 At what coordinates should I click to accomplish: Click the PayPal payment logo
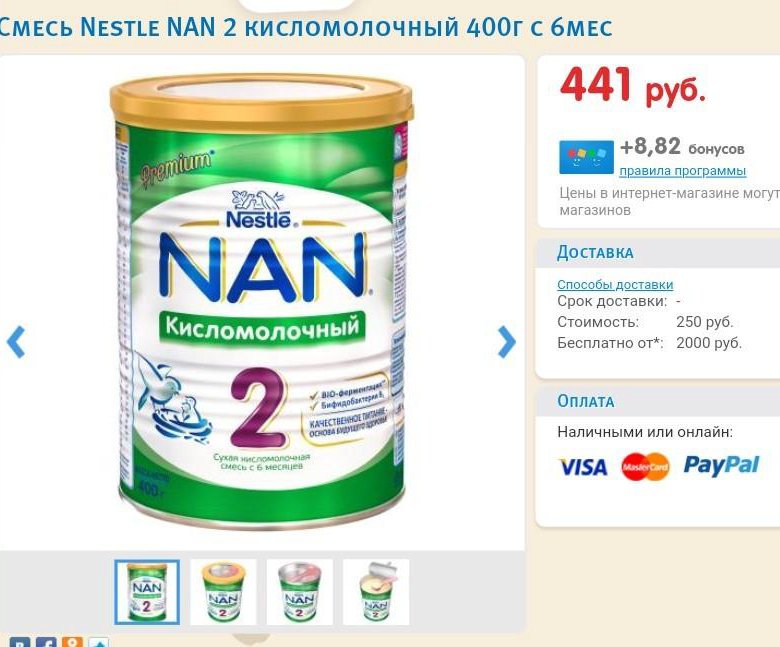[721, 465]
